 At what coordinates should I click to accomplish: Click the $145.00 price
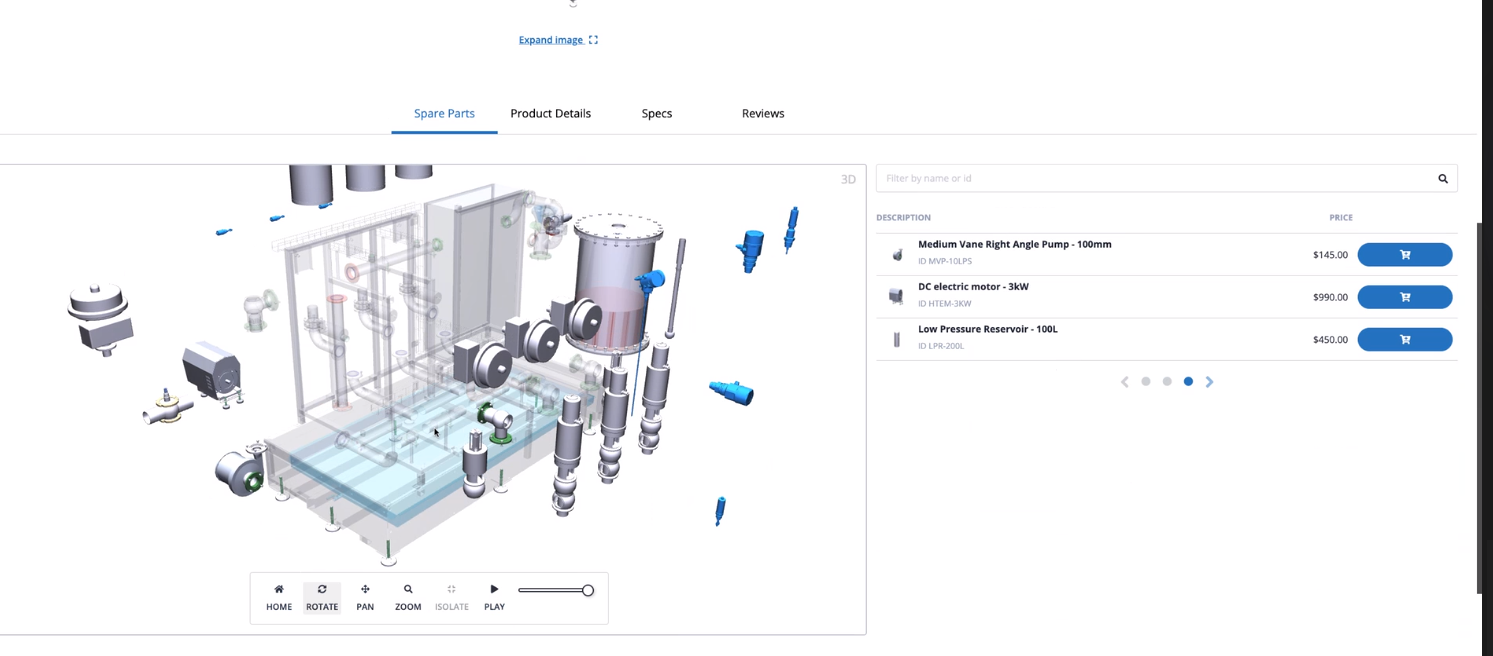click(1330, 255)
